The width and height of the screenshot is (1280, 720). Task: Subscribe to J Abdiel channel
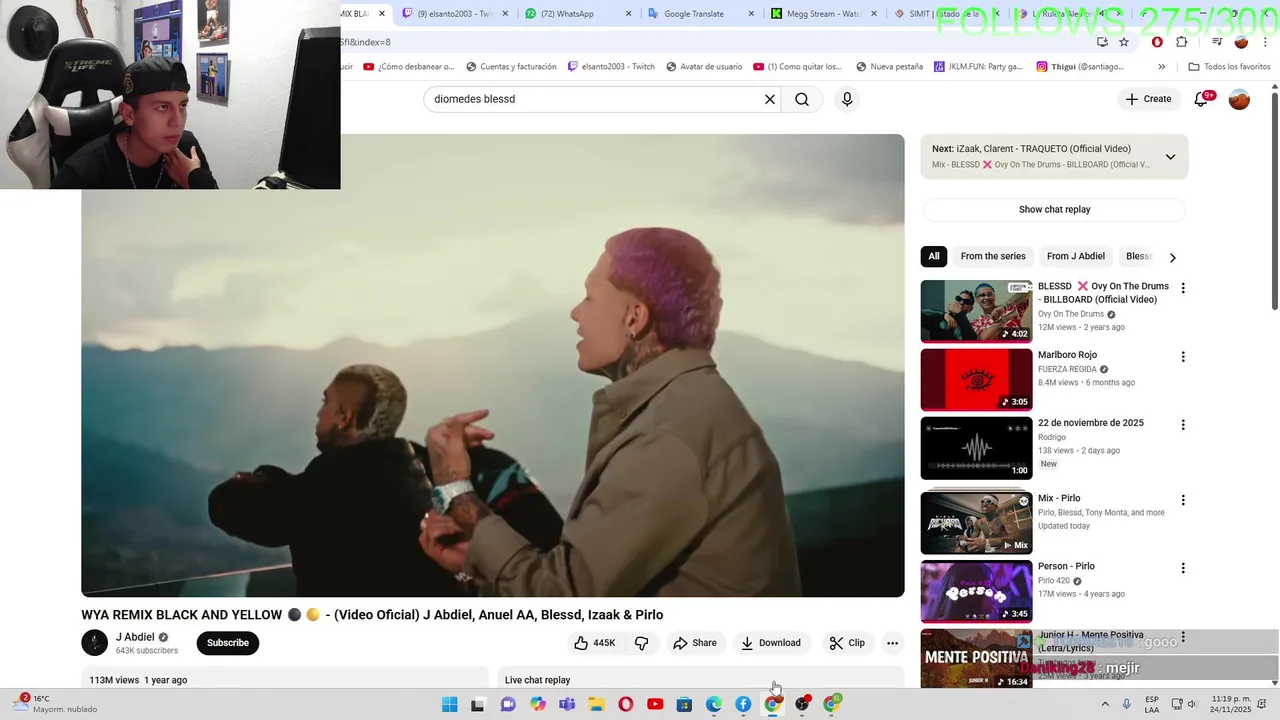click(228, 643)
